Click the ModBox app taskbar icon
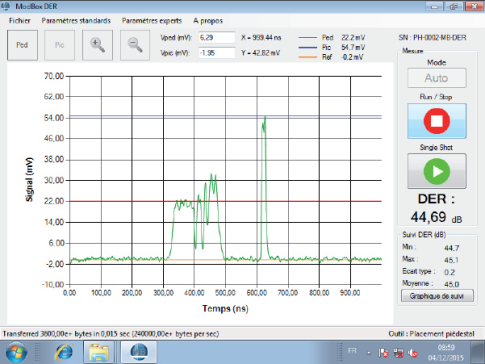485x364 pixels. tap(139, 352)
